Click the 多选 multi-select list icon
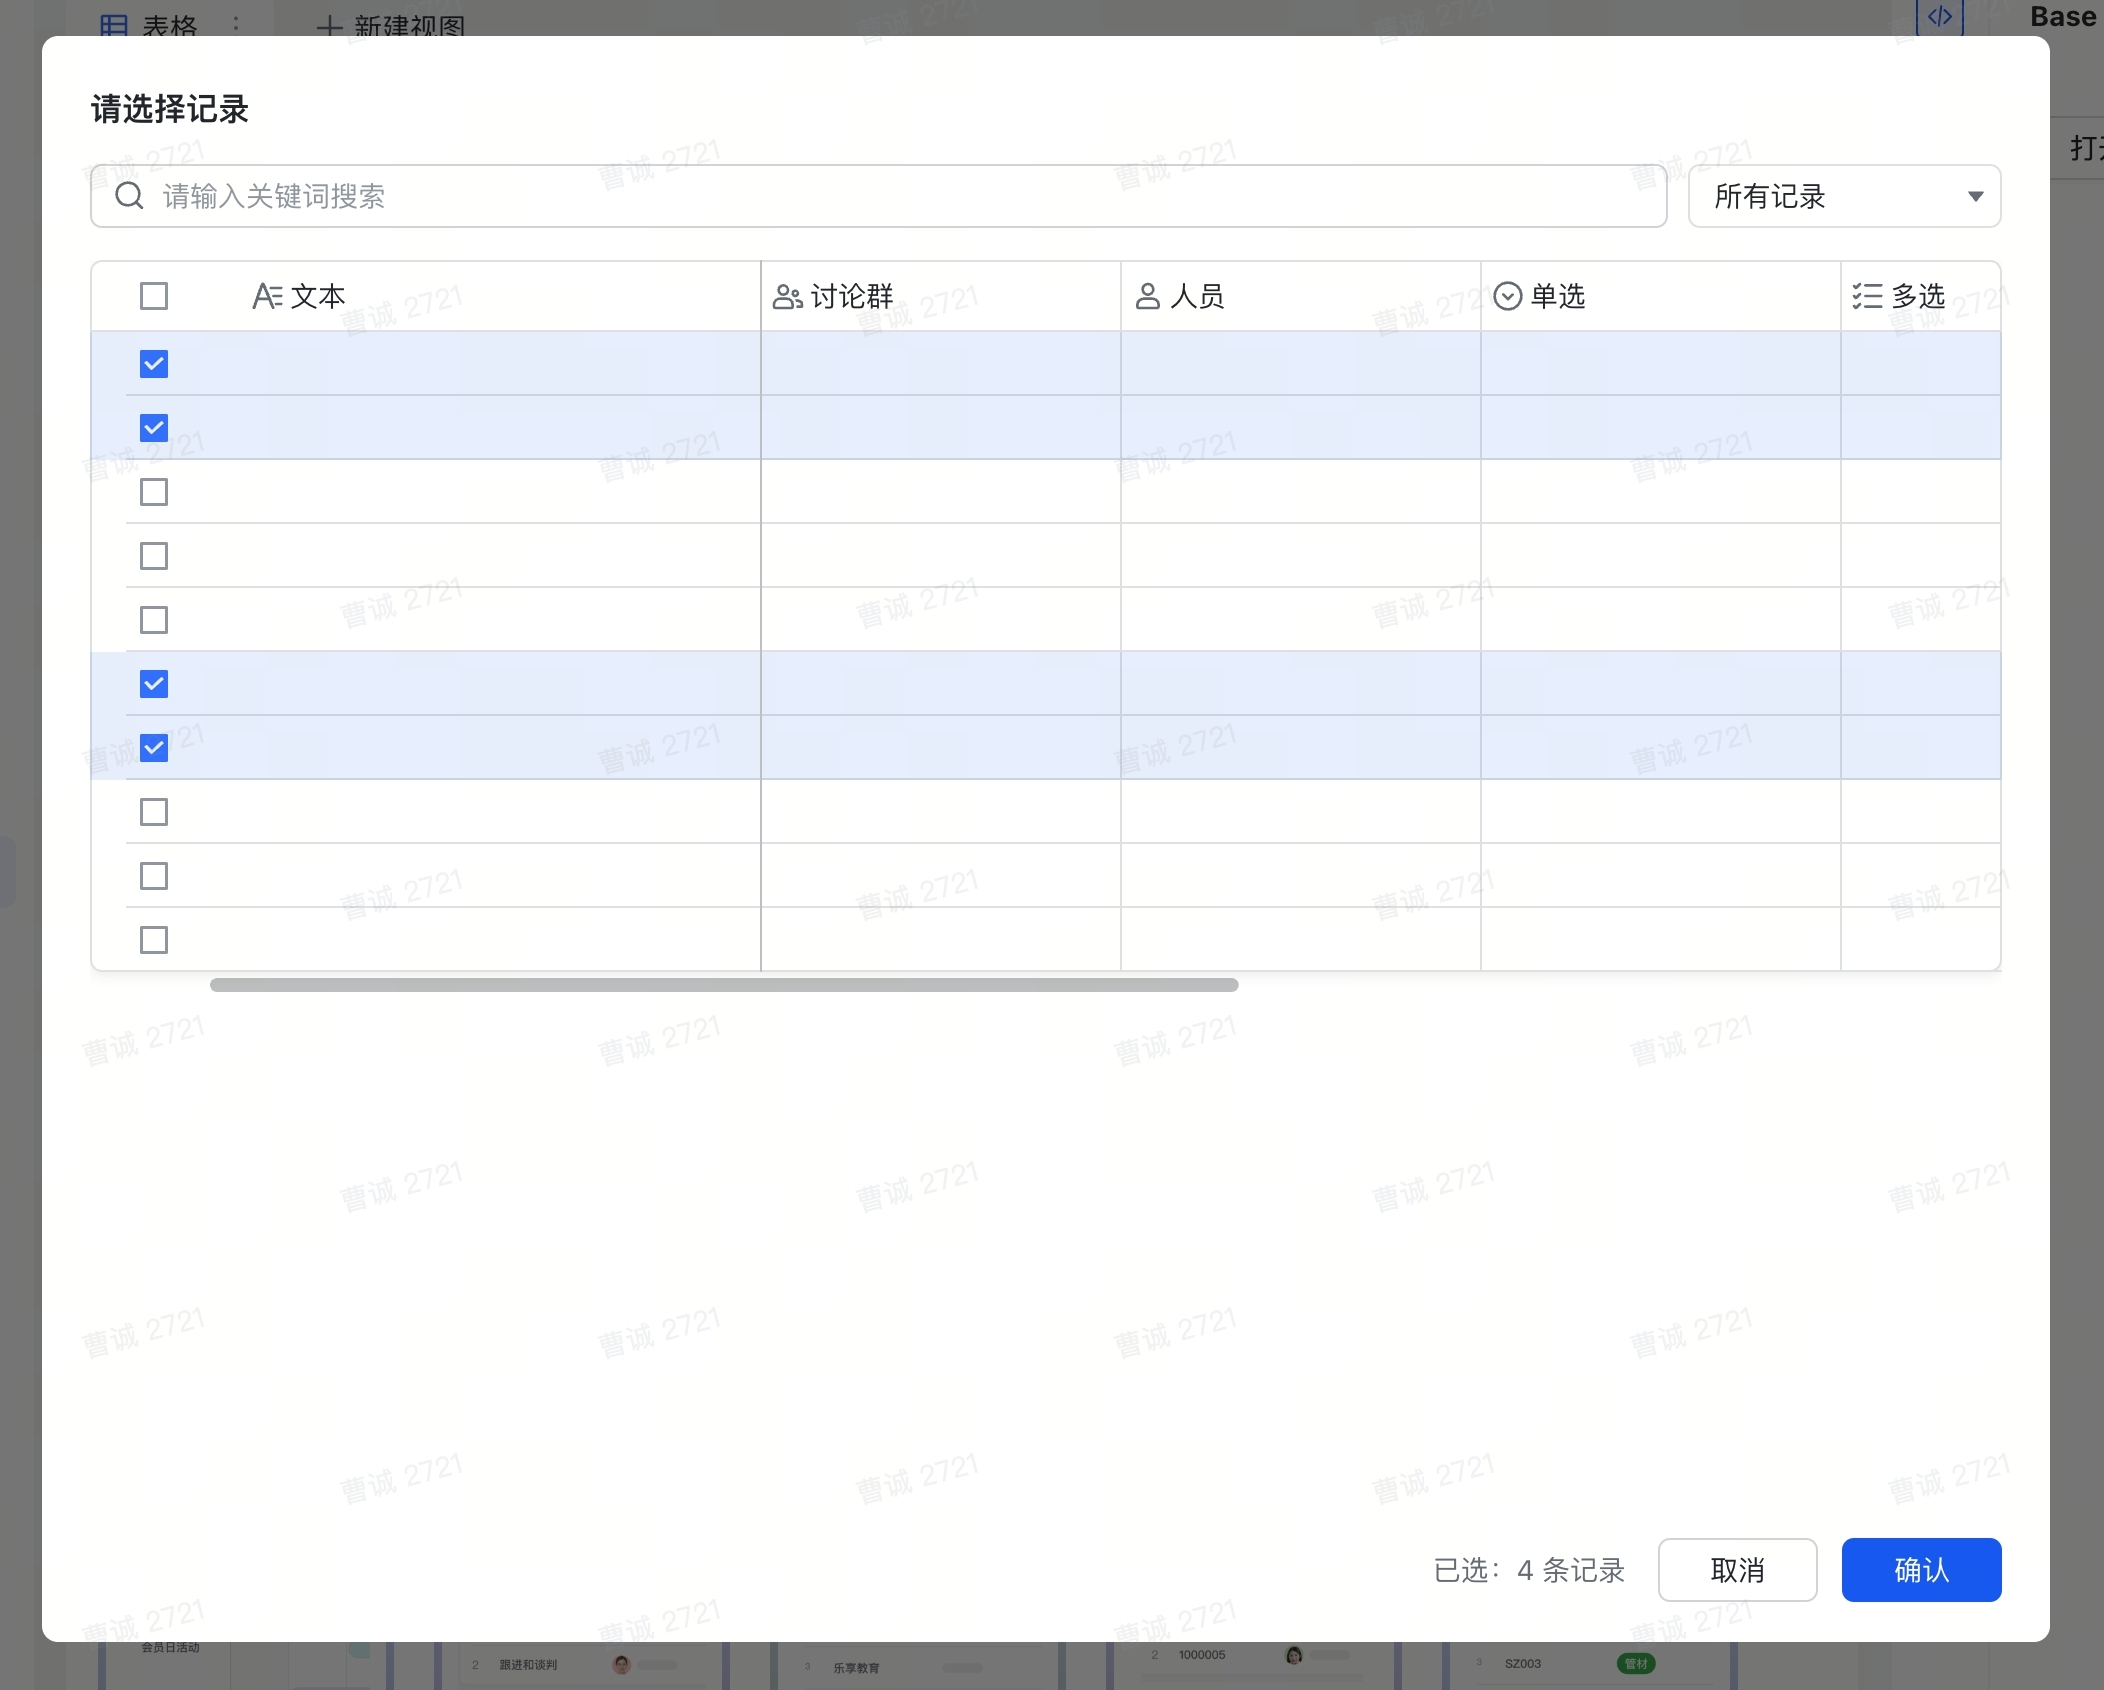This screenshot has width=2104, height=1690. (x=1867, y=296)
